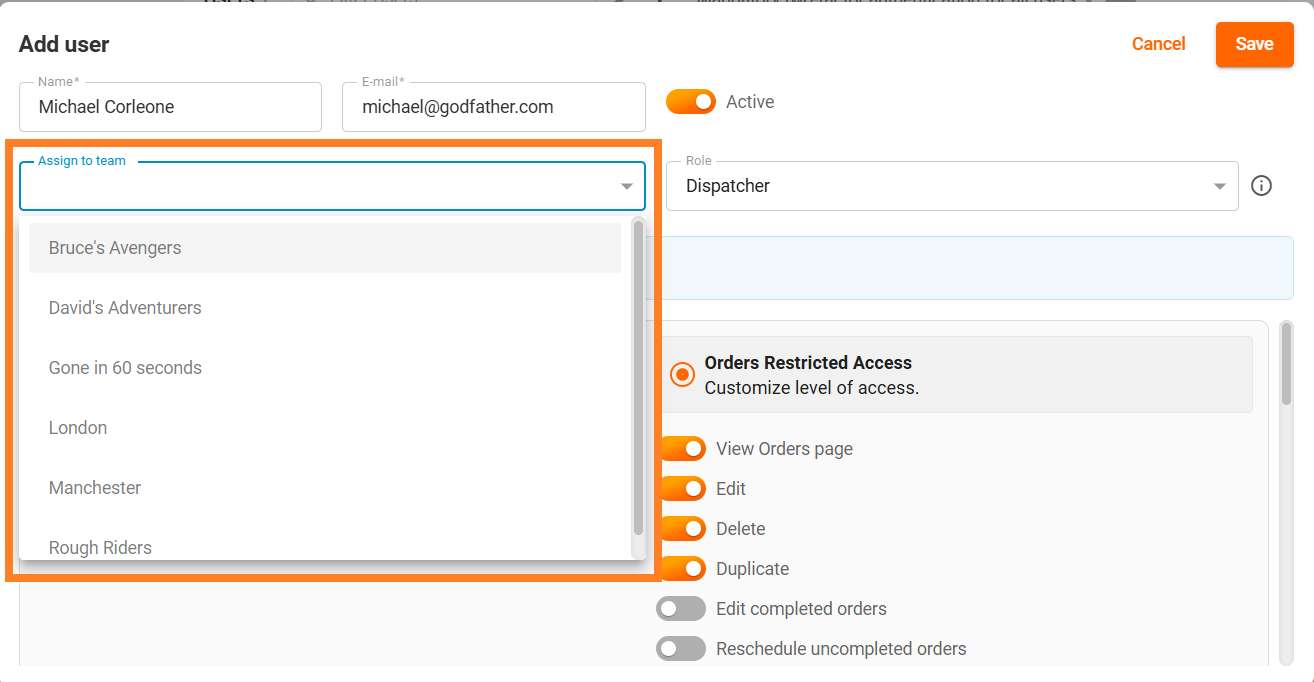Click the role info icon

tap(1261, 186)
